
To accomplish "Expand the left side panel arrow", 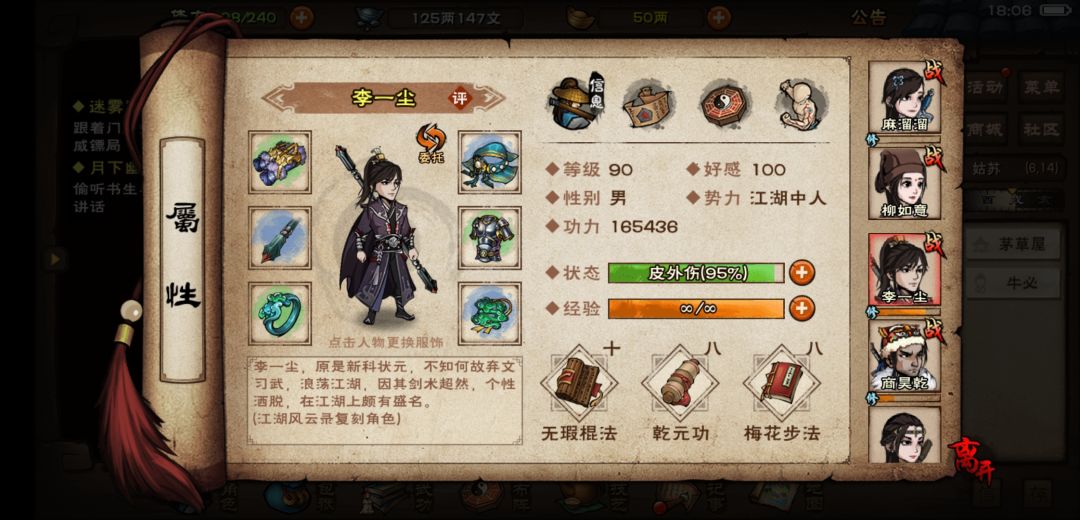I will tap(54, 259).
